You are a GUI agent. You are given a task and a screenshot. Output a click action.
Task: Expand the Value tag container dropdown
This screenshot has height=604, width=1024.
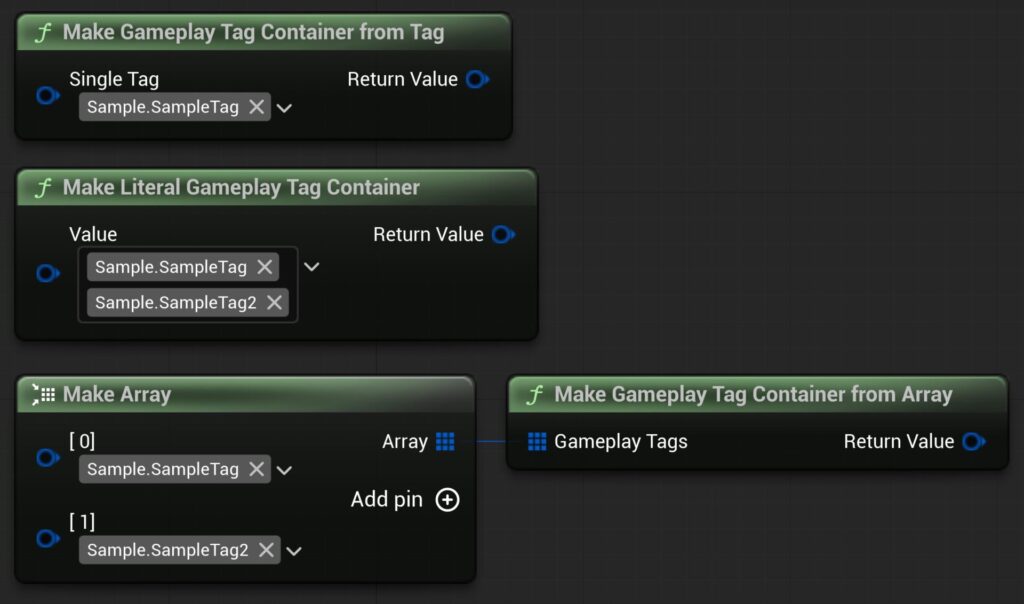[x=312, y=267]
